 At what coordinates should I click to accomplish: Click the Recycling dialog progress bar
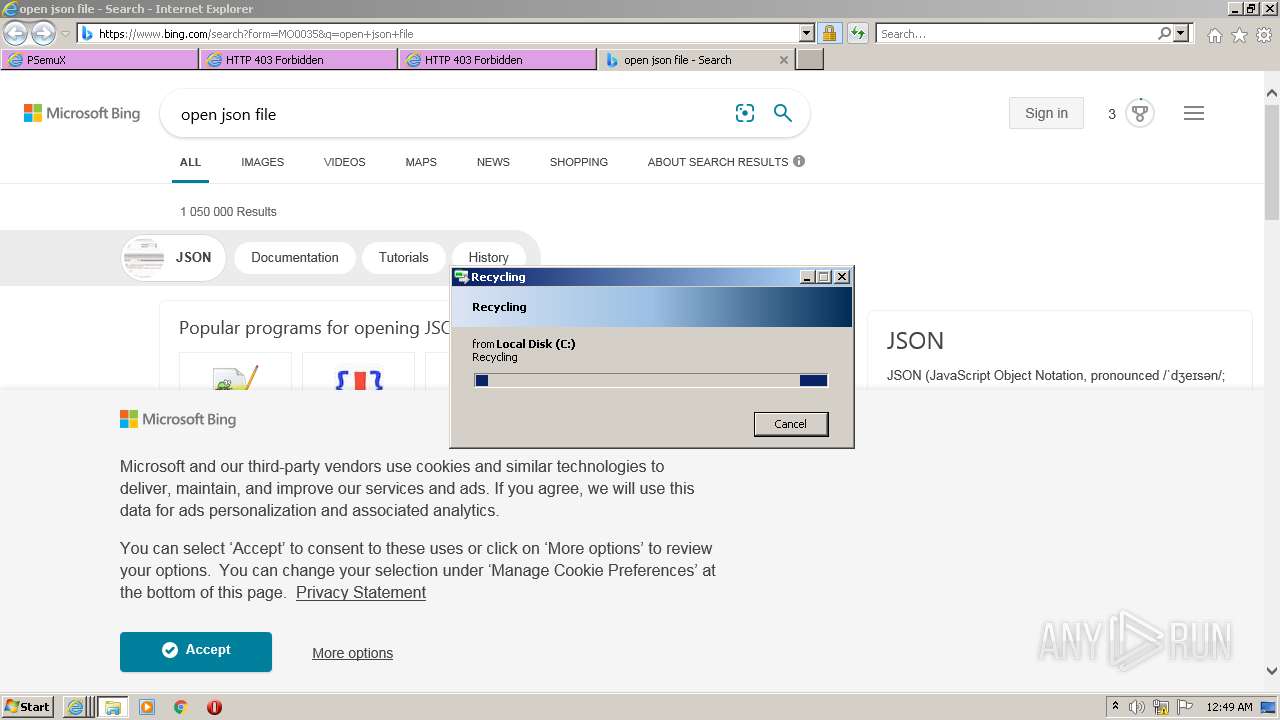pyautogui.click(x=651, y=380)
